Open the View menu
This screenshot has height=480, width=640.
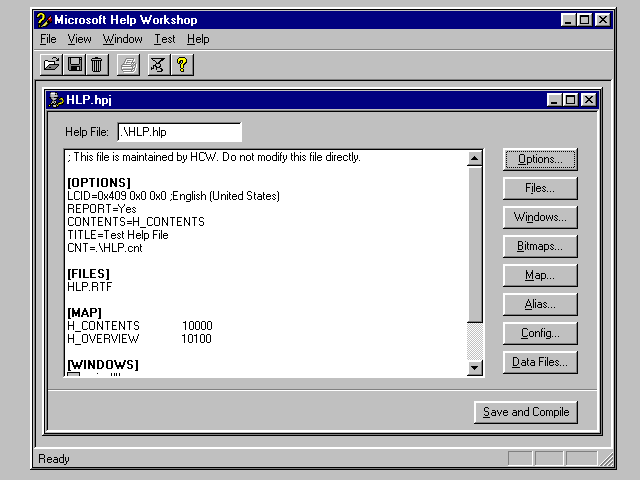coord(79,39)
